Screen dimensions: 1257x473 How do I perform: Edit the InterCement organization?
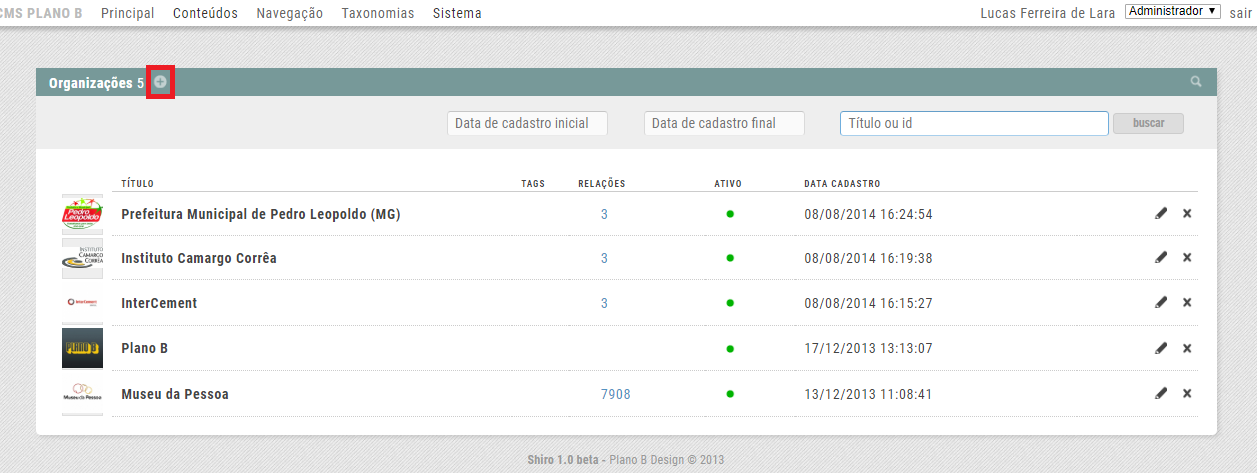pyautogui.click(x=1161, y=302)
